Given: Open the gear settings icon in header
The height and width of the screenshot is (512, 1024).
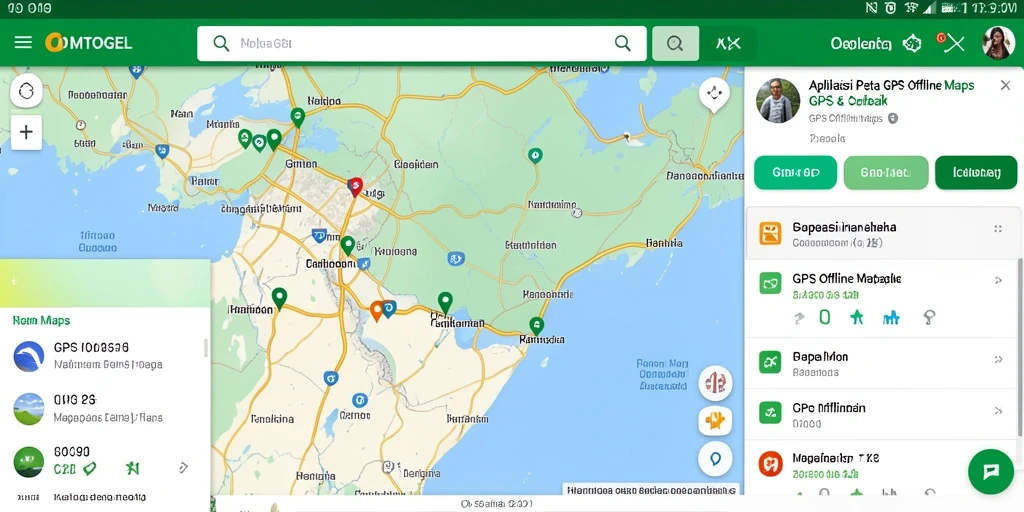Looking at the screenshot, I should coord(912,44).
